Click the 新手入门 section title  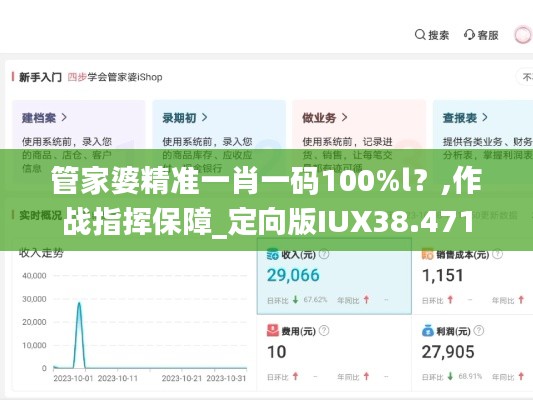[x=40, y=77]
